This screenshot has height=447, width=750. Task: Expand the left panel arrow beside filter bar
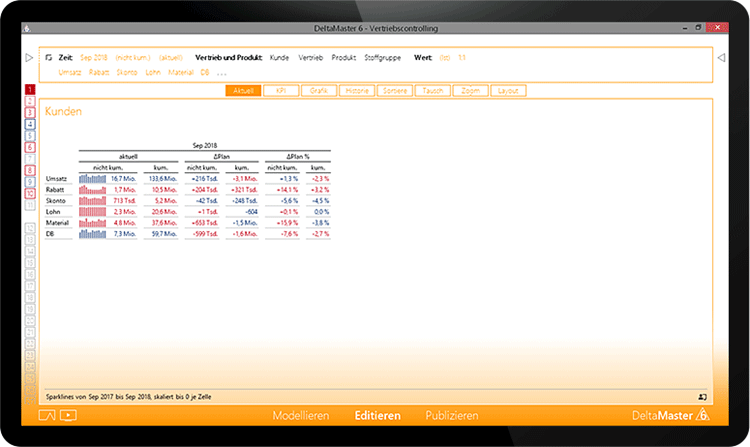tap(29, 57)
